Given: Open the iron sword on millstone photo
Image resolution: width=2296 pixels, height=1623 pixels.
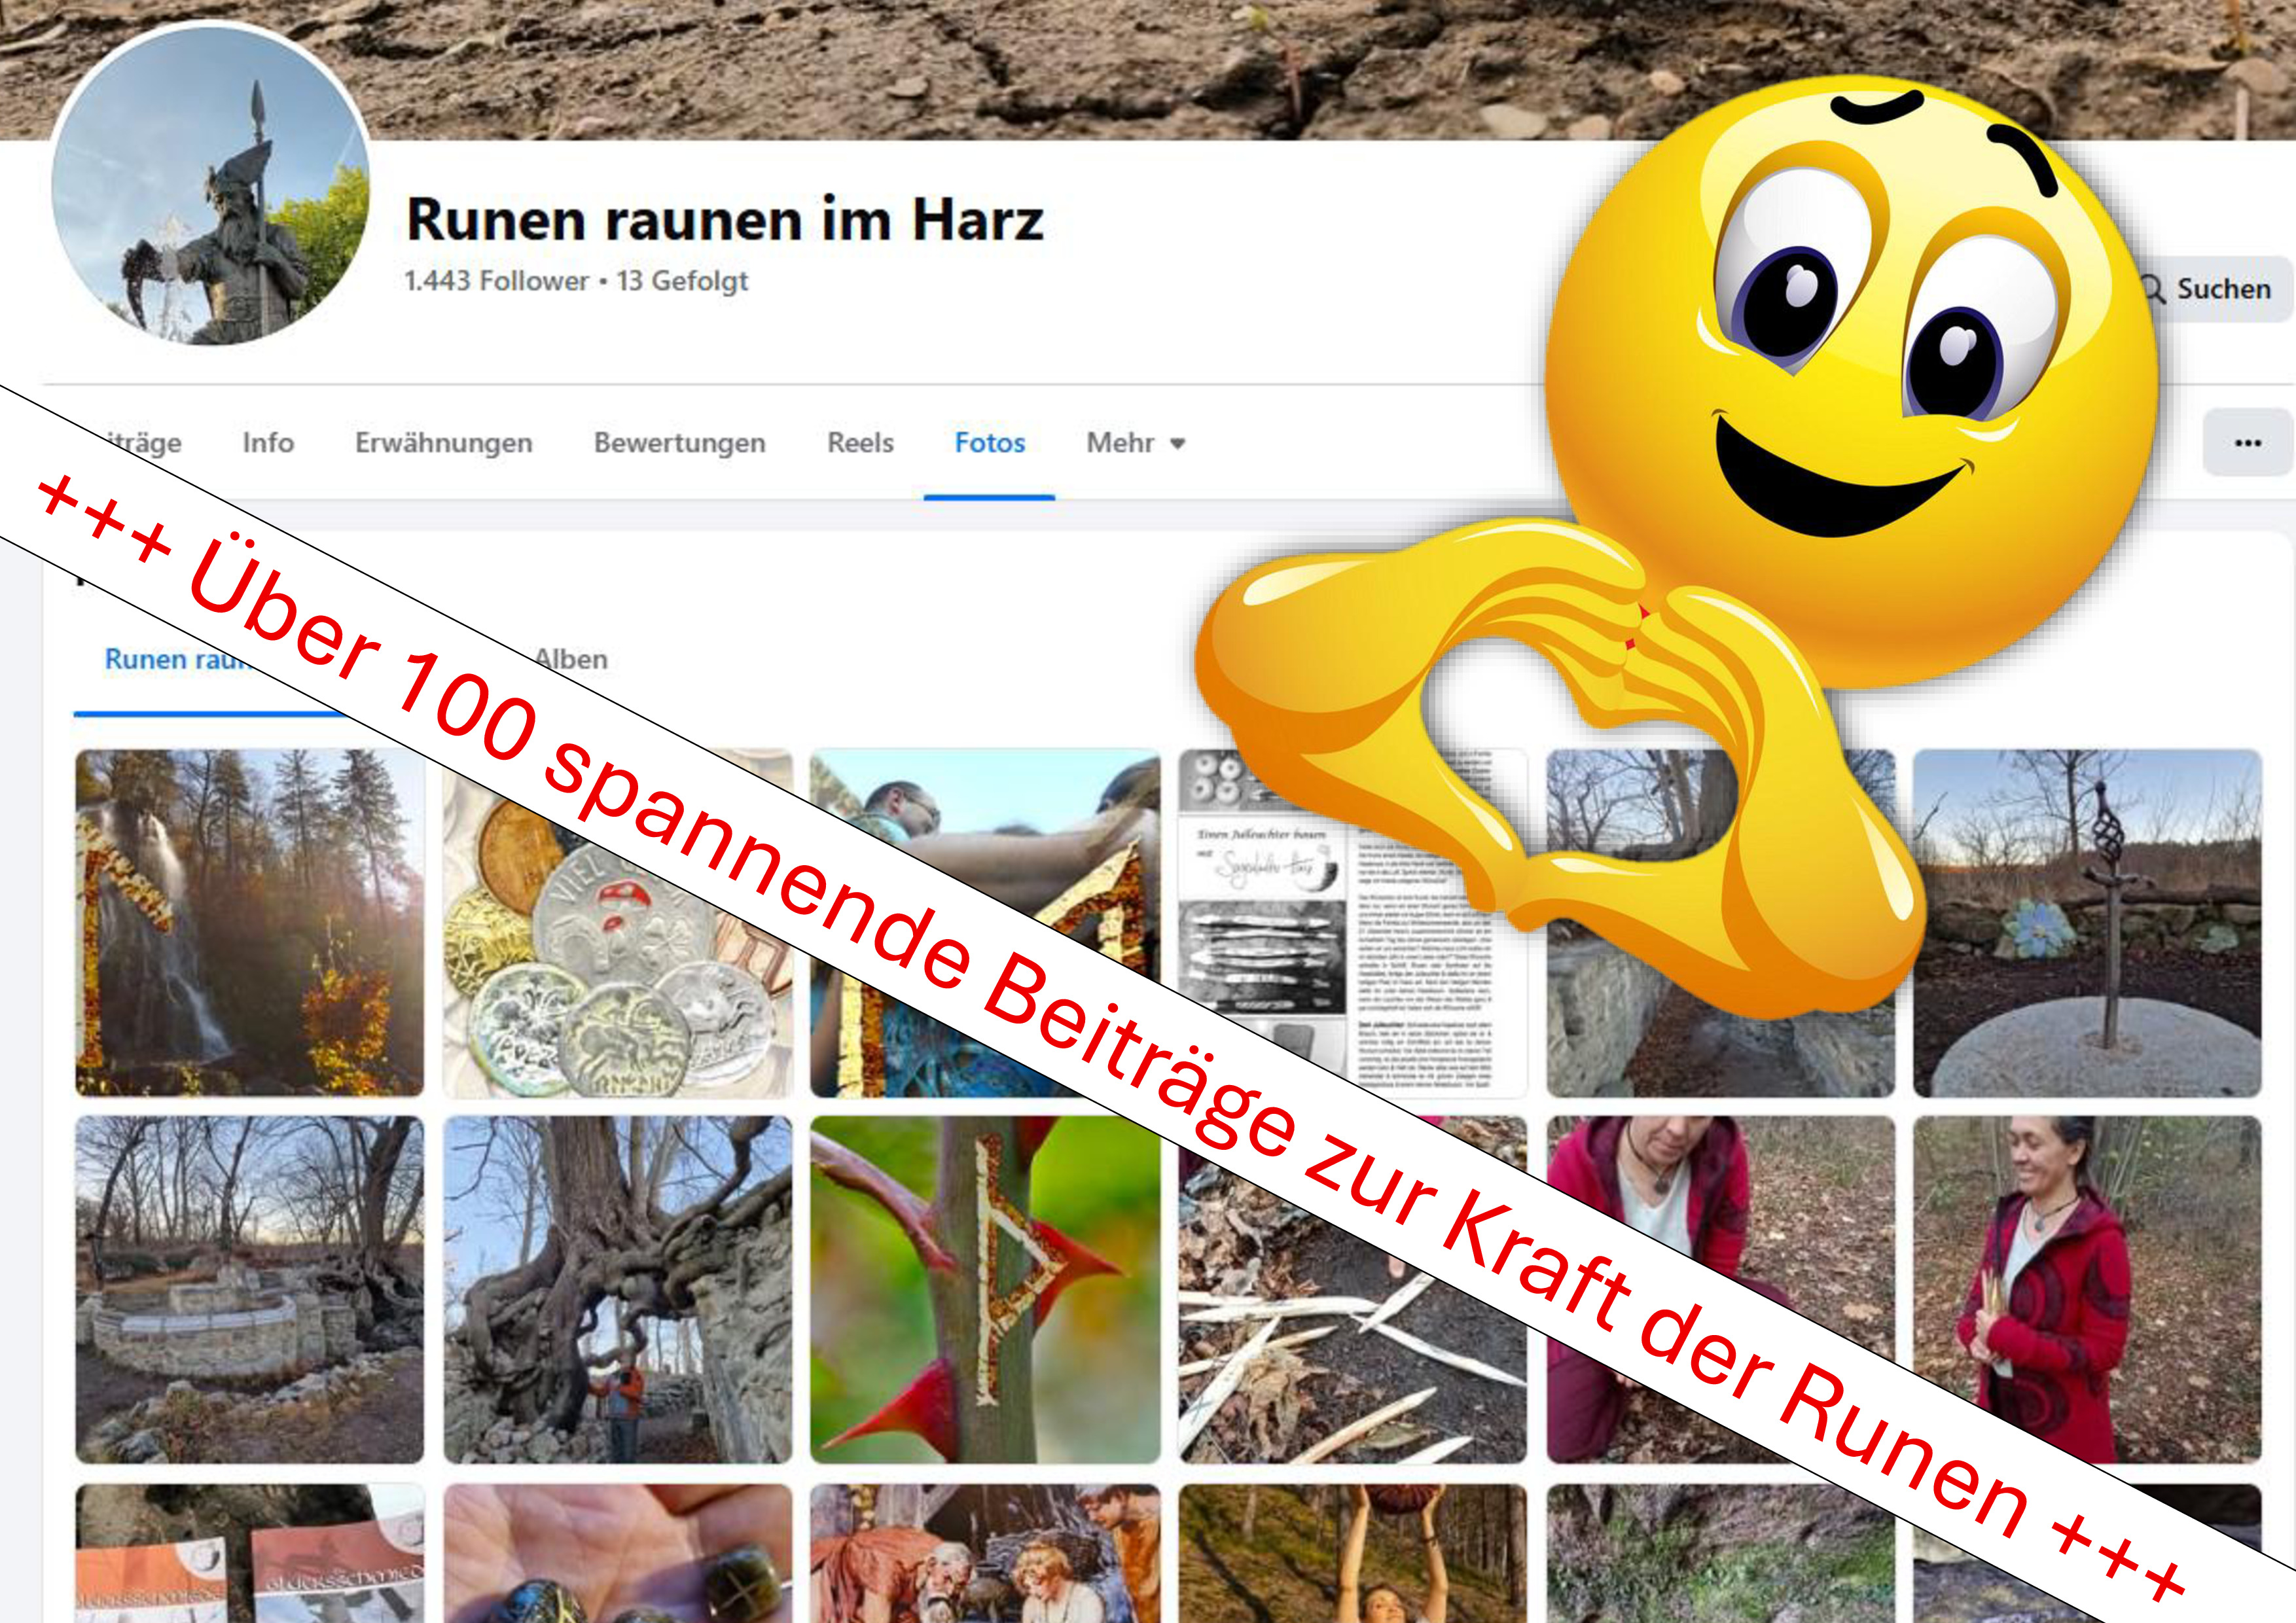Looking at the screenshot, I should 2087,922.
